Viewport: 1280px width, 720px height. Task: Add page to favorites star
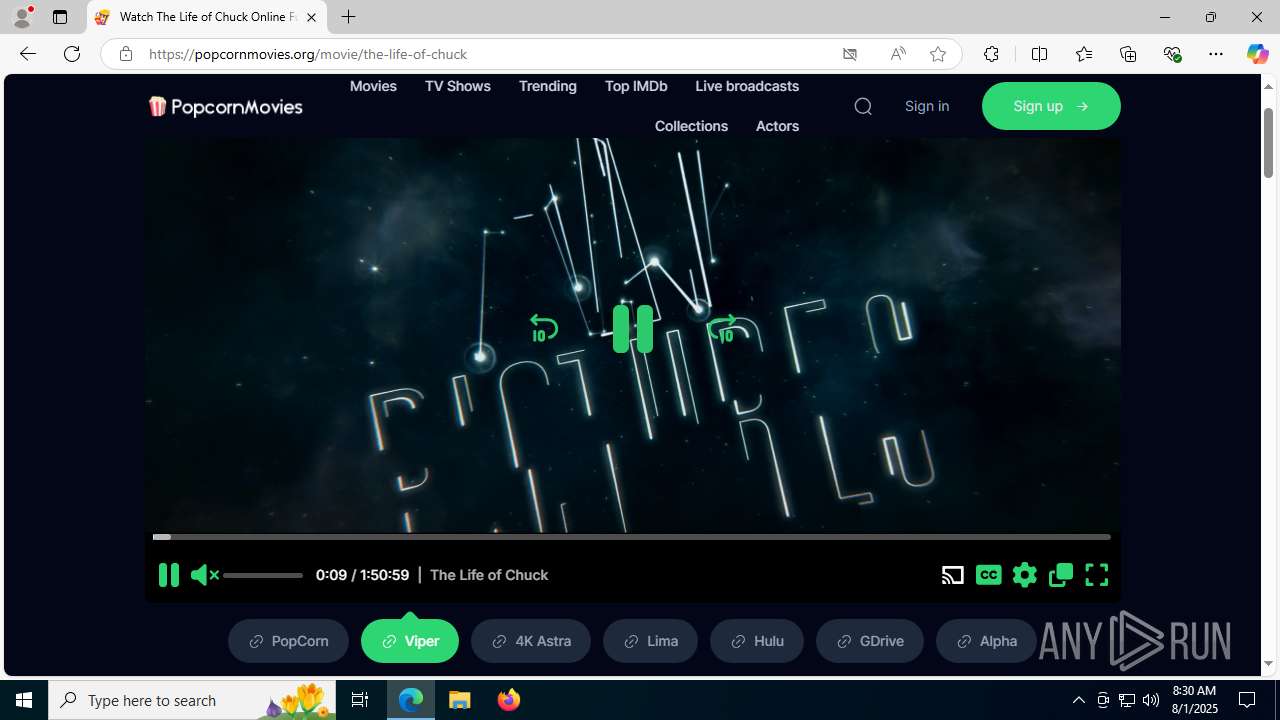(938, 54)
